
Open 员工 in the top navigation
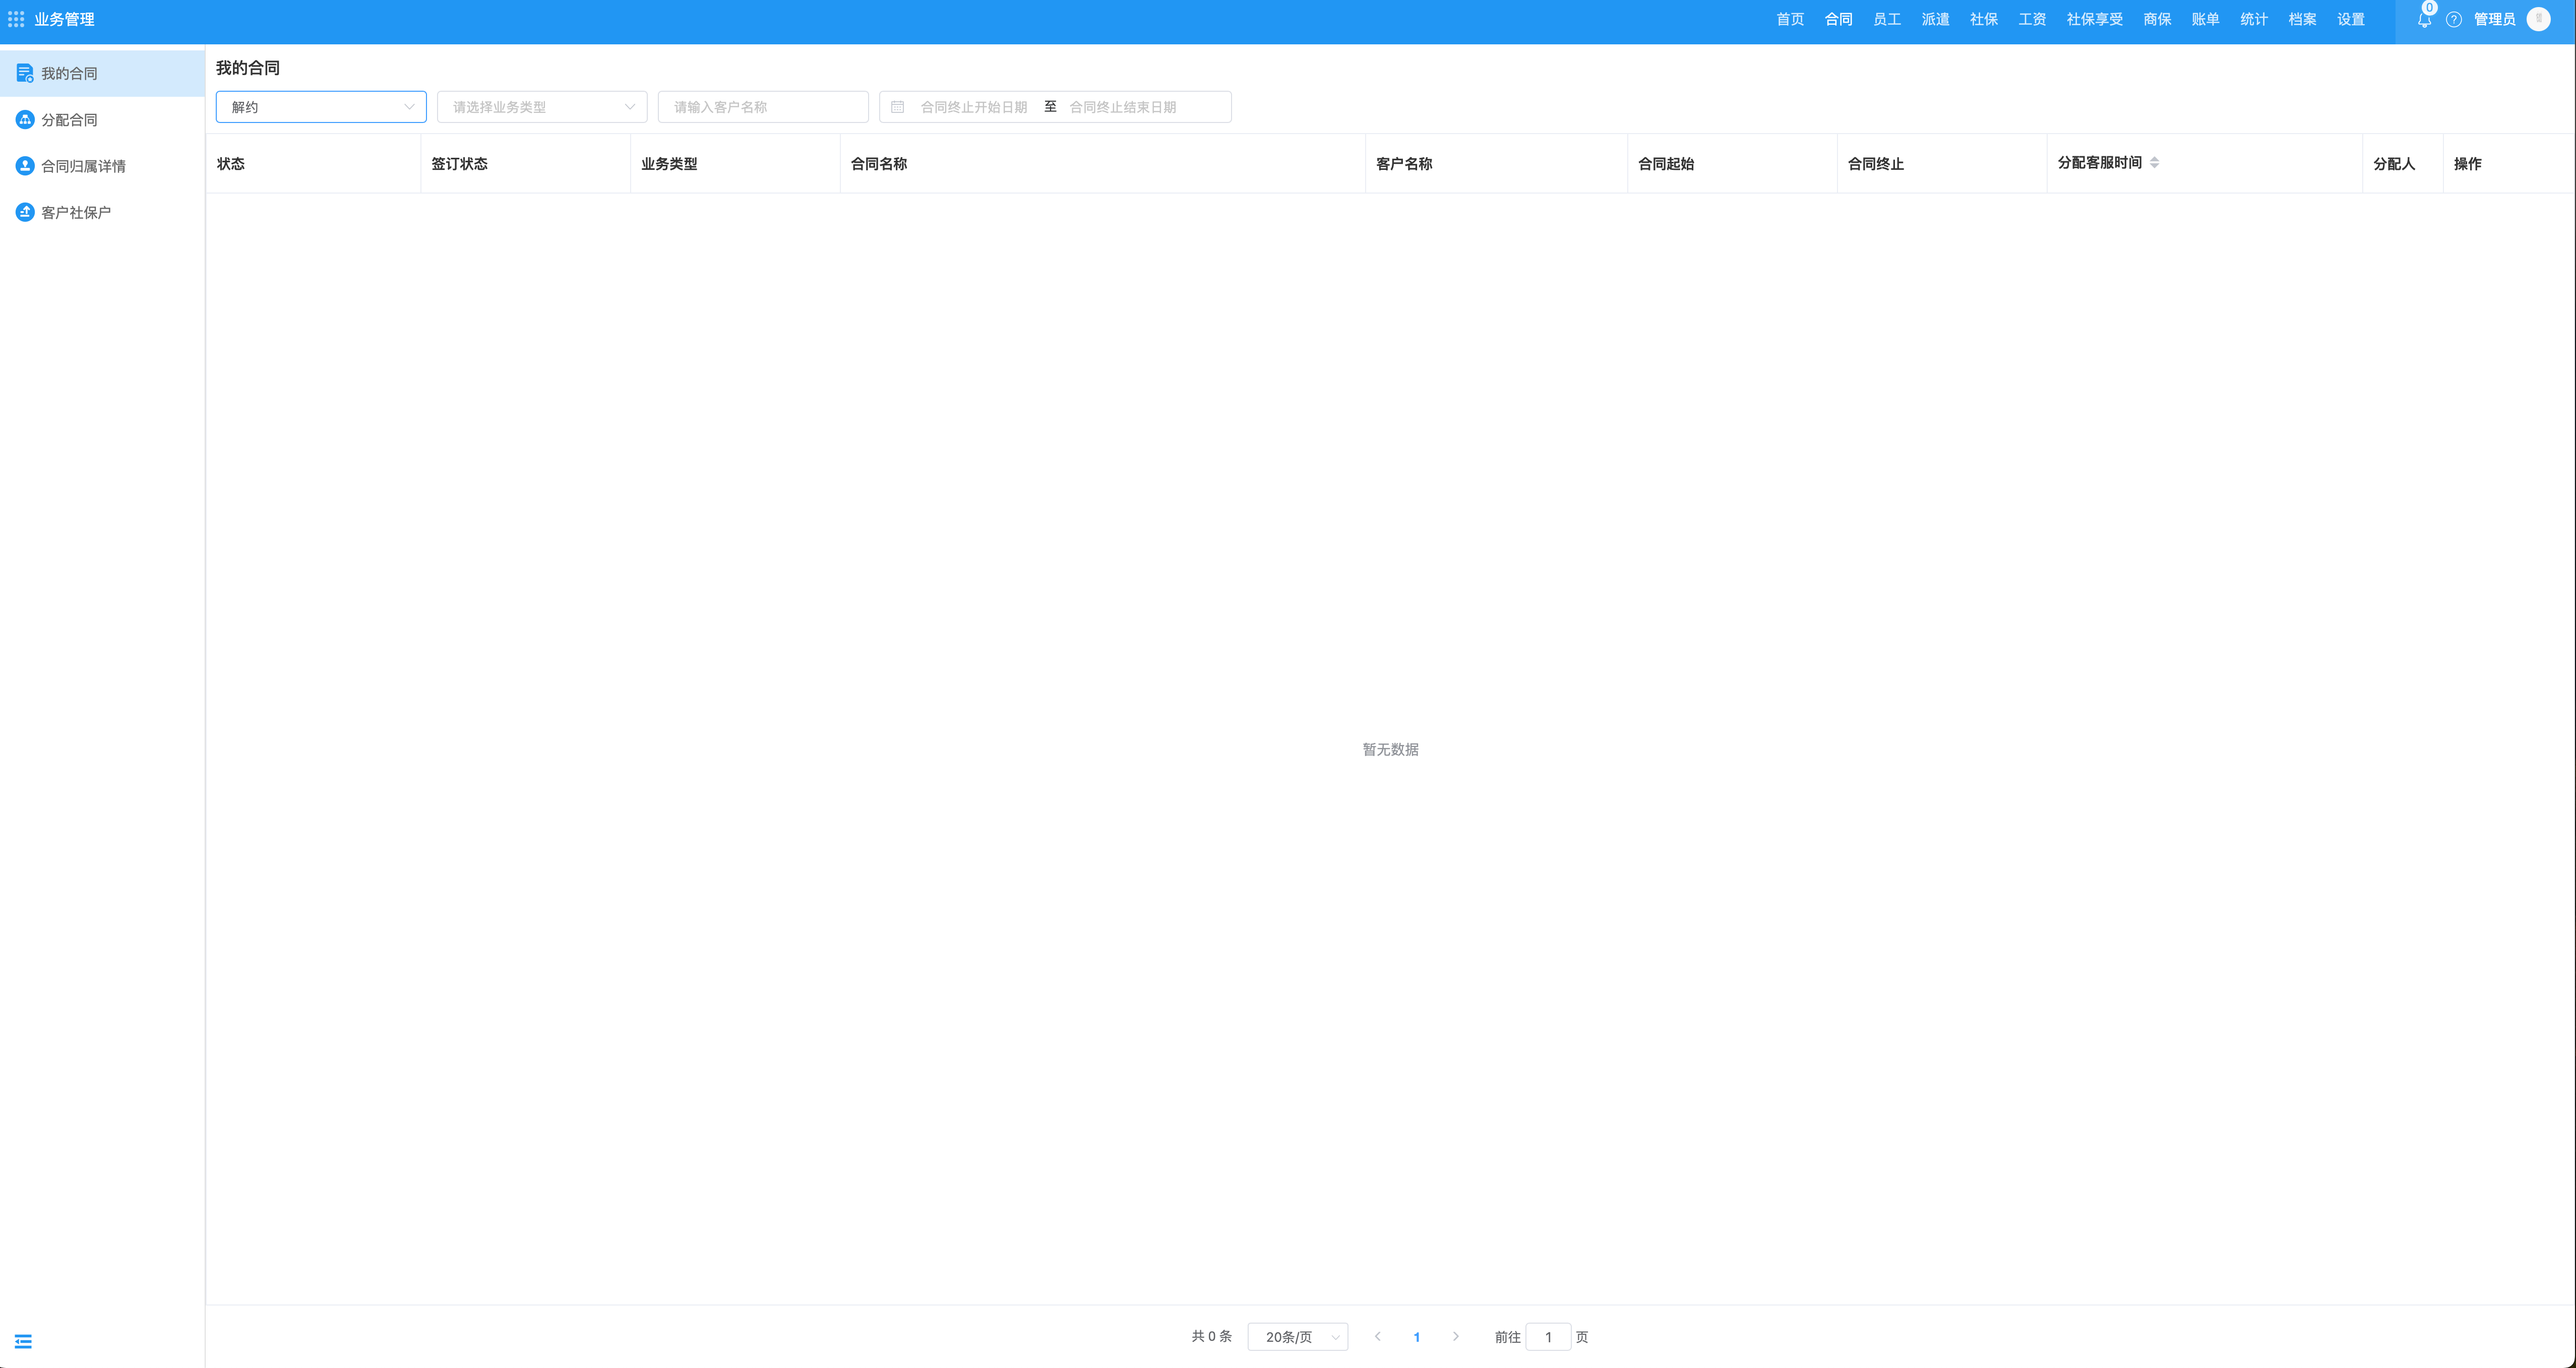pos(1886,19)
